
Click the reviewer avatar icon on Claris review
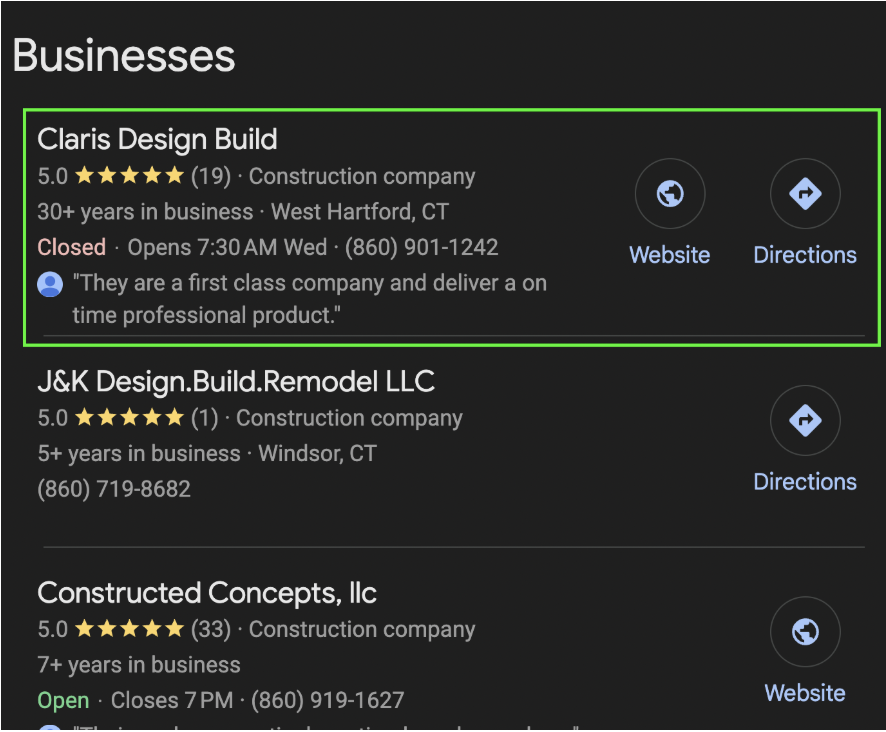pyautogui.click(x=50, y=284)
